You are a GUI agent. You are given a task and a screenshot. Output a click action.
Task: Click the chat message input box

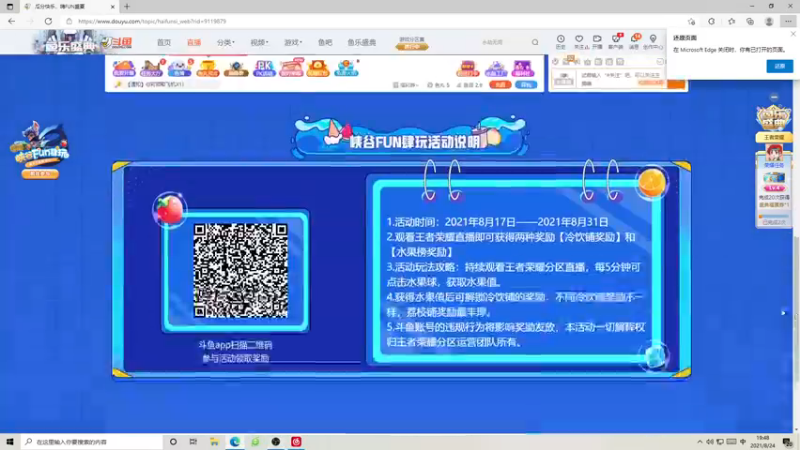[621, 79]
